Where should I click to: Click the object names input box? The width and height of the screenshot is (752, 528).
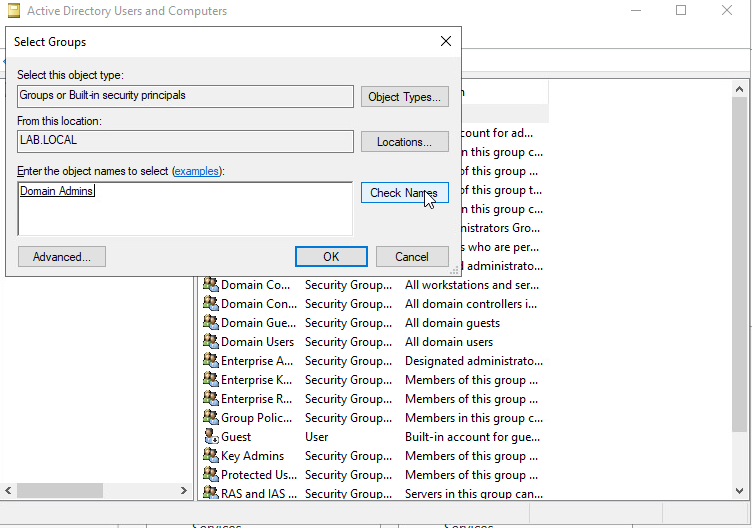[x=185, y=209]
